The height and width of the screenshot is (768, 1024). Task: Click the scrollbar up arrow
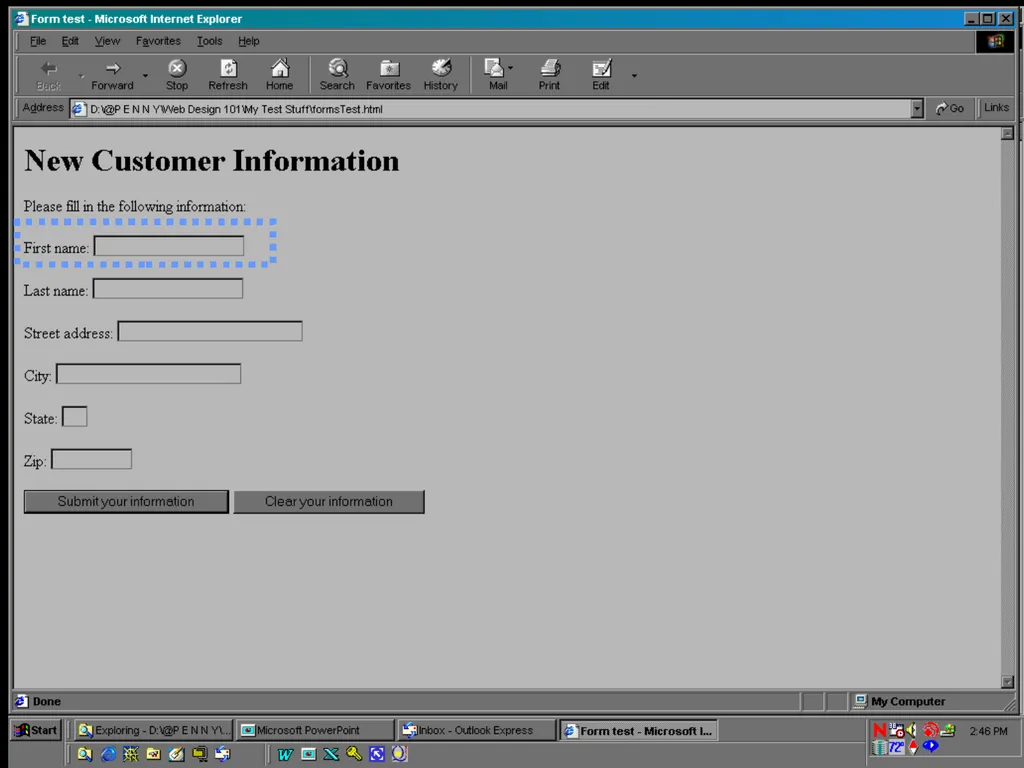coord(1008,134)
